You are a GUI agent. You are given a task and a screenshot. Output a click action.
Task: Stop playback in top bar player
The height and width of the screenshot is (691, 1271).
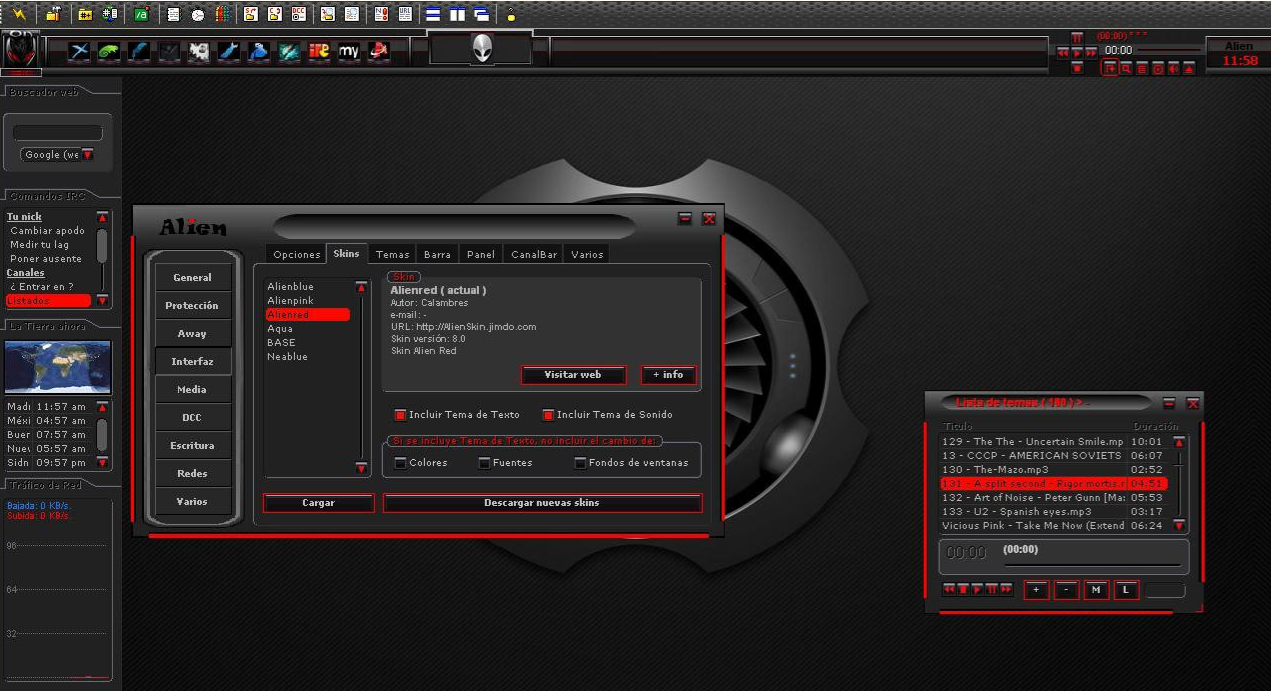pos(1077,68)
